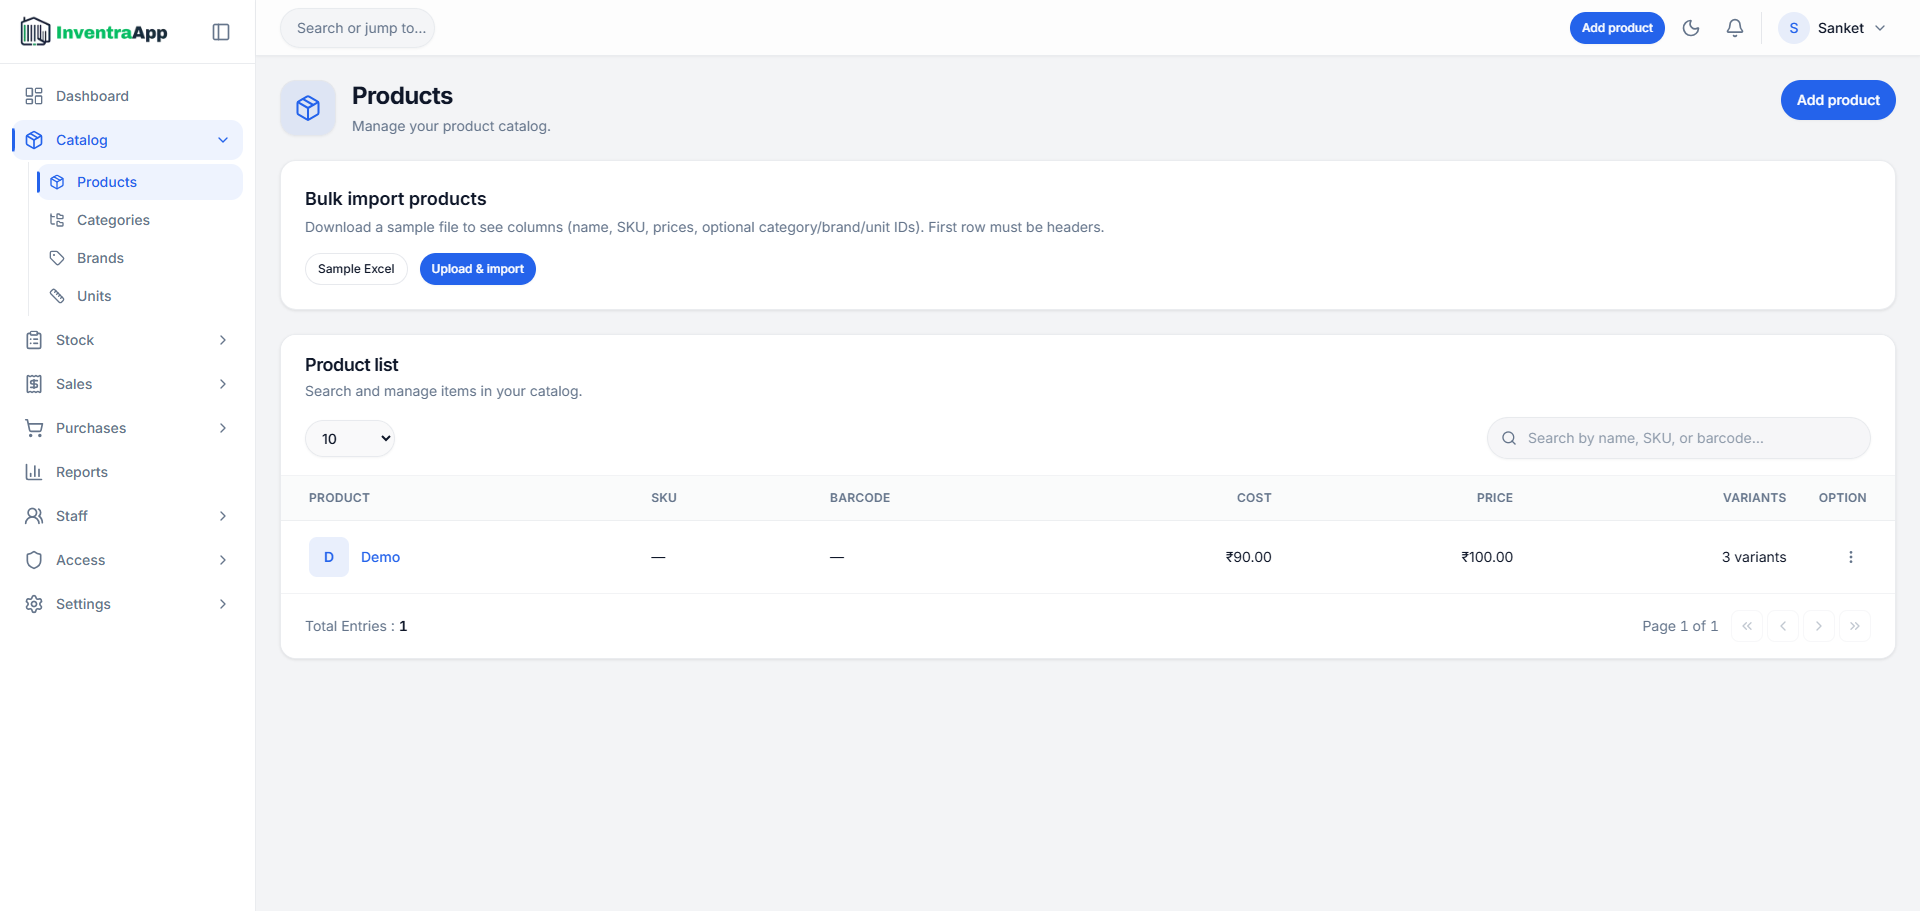Open the Dashboard from the sidebar
The height and width of the screenshot is (911, 1920).
click(92, 95)
